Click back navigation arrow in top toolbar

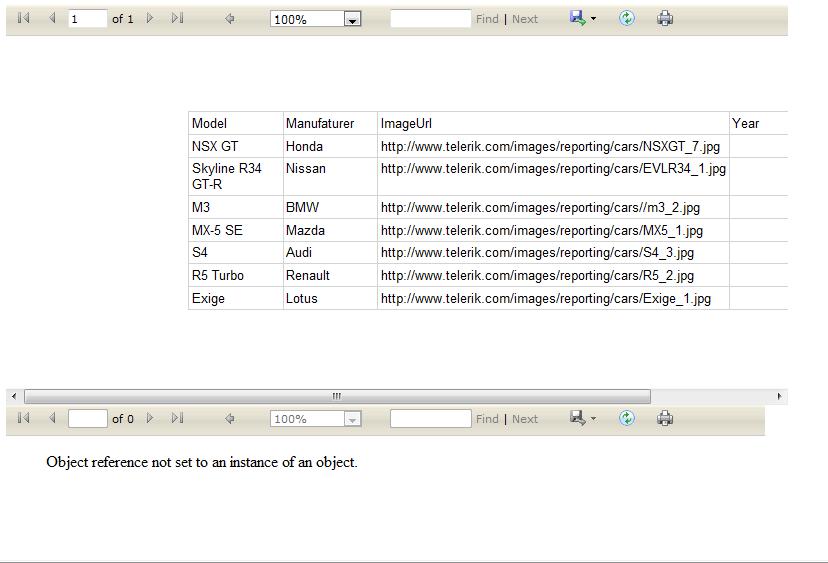pos(230,19)
